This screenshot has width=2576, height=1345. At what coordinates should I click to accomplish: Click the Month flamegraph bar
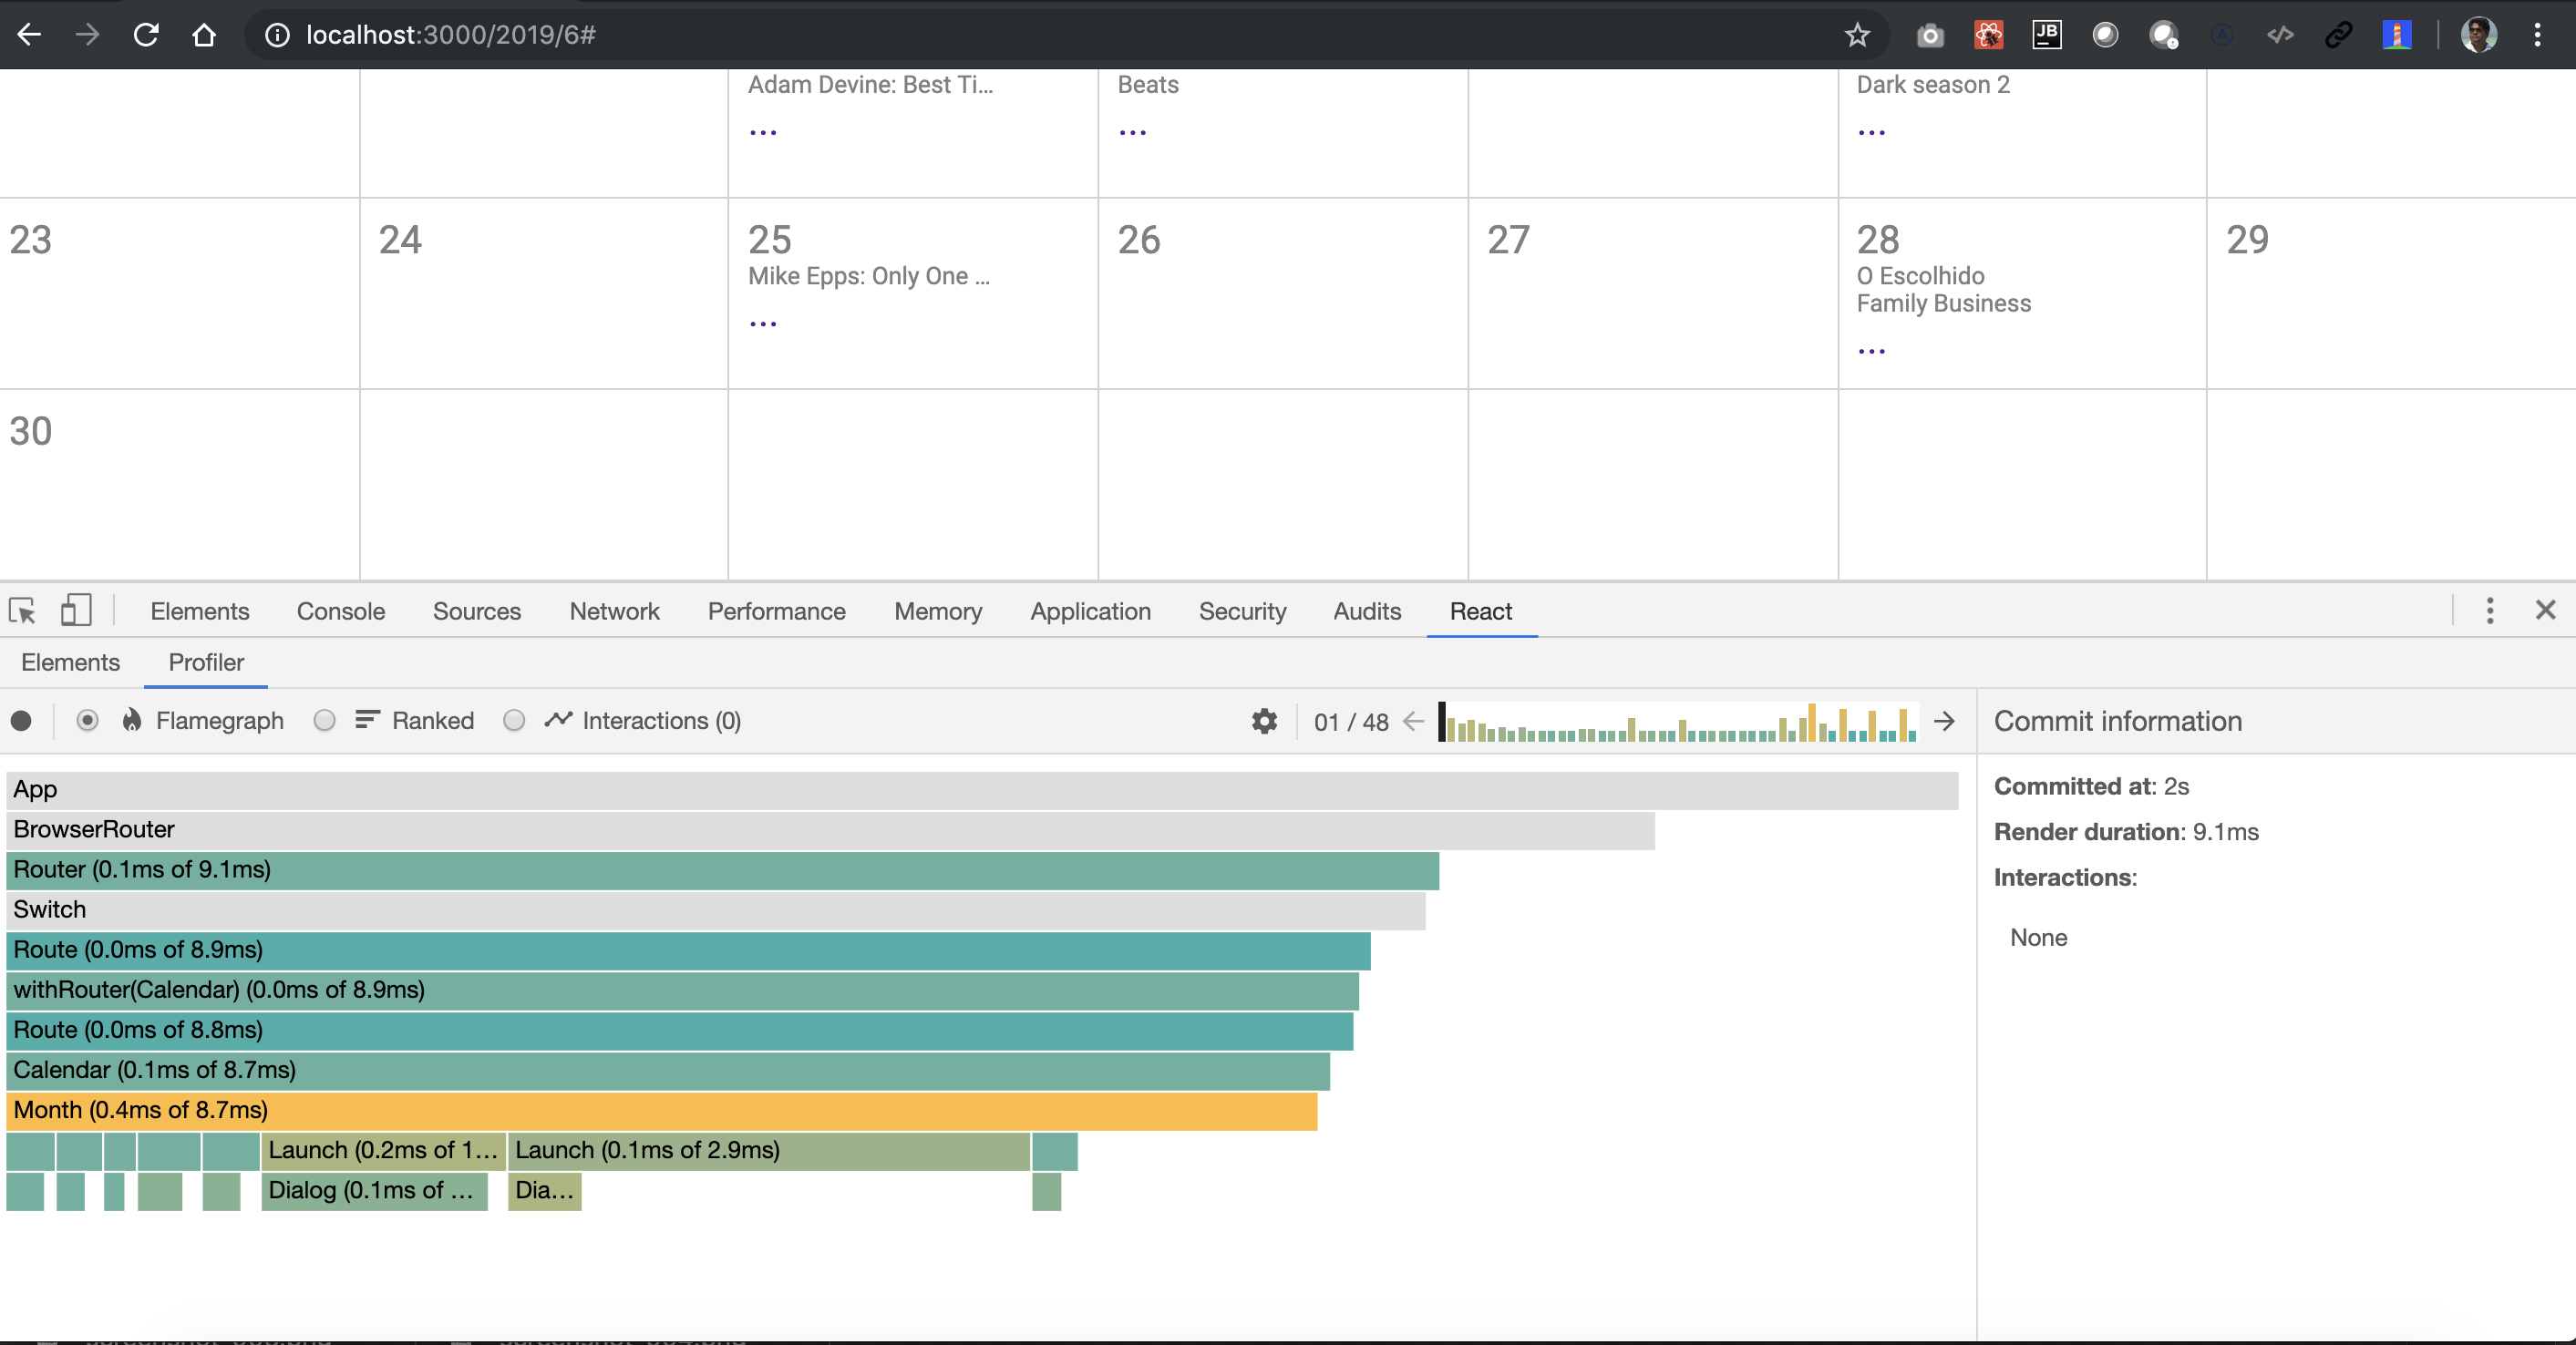click(660, 1110)
